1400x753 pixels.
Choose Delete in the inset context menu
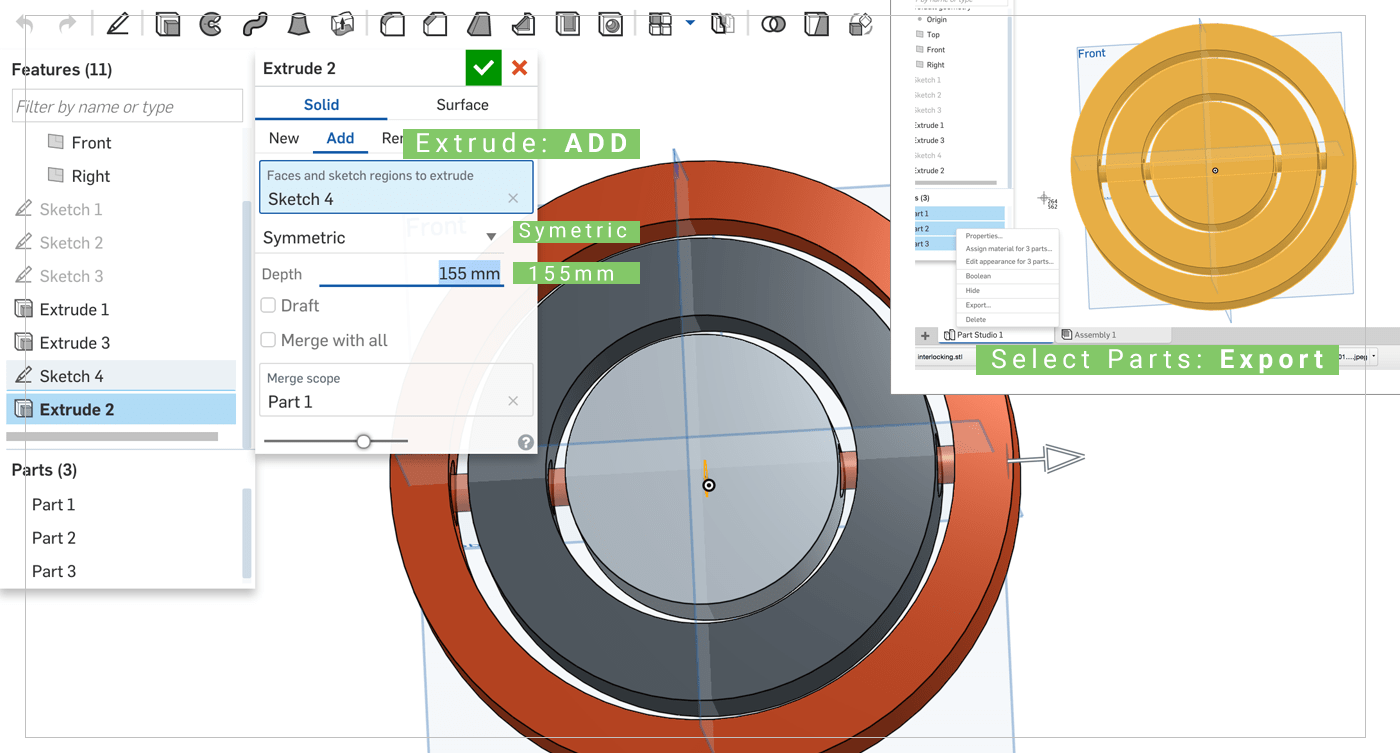click(x=975, y=320)
